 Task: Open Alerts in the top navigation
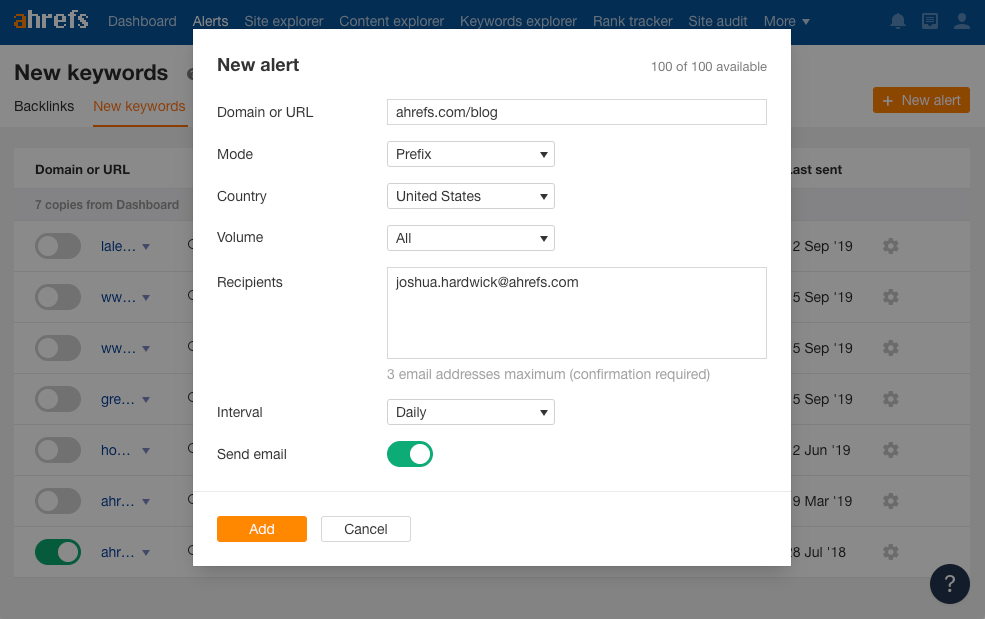pyautogui.click(x=210, y=21)
